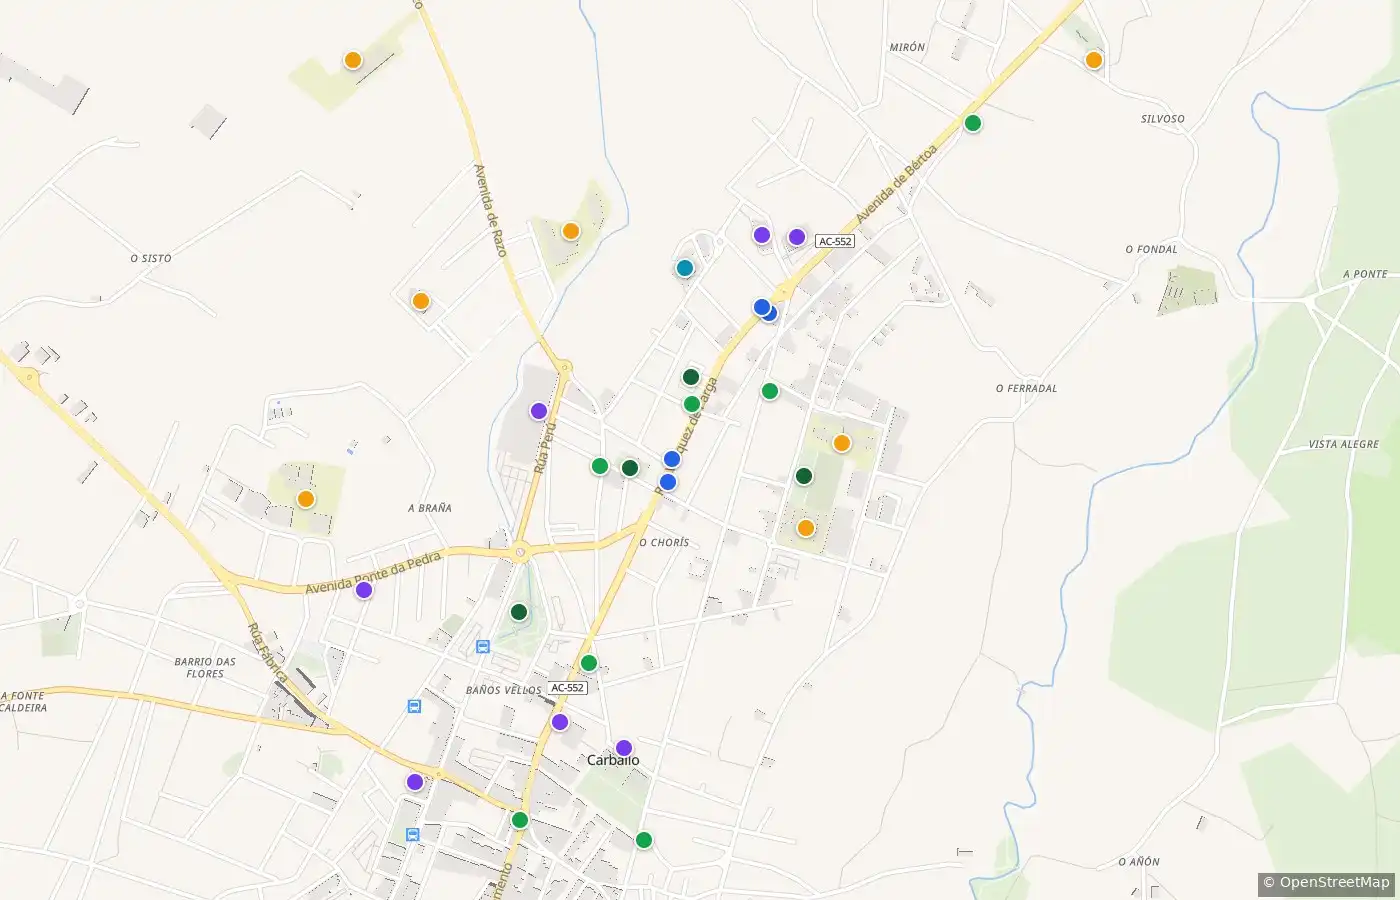
Task: Click the purple marker above the Carballo label
Action: [x=624, y=748]
